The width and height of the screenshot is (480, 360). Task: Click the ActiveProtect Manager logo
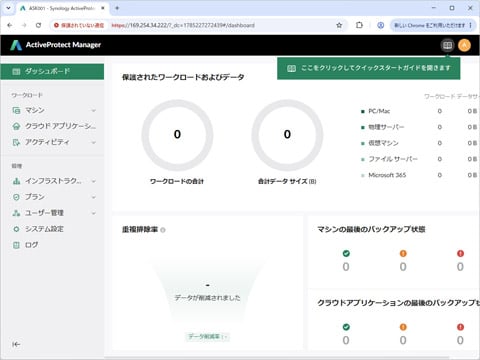pos(56,45)
